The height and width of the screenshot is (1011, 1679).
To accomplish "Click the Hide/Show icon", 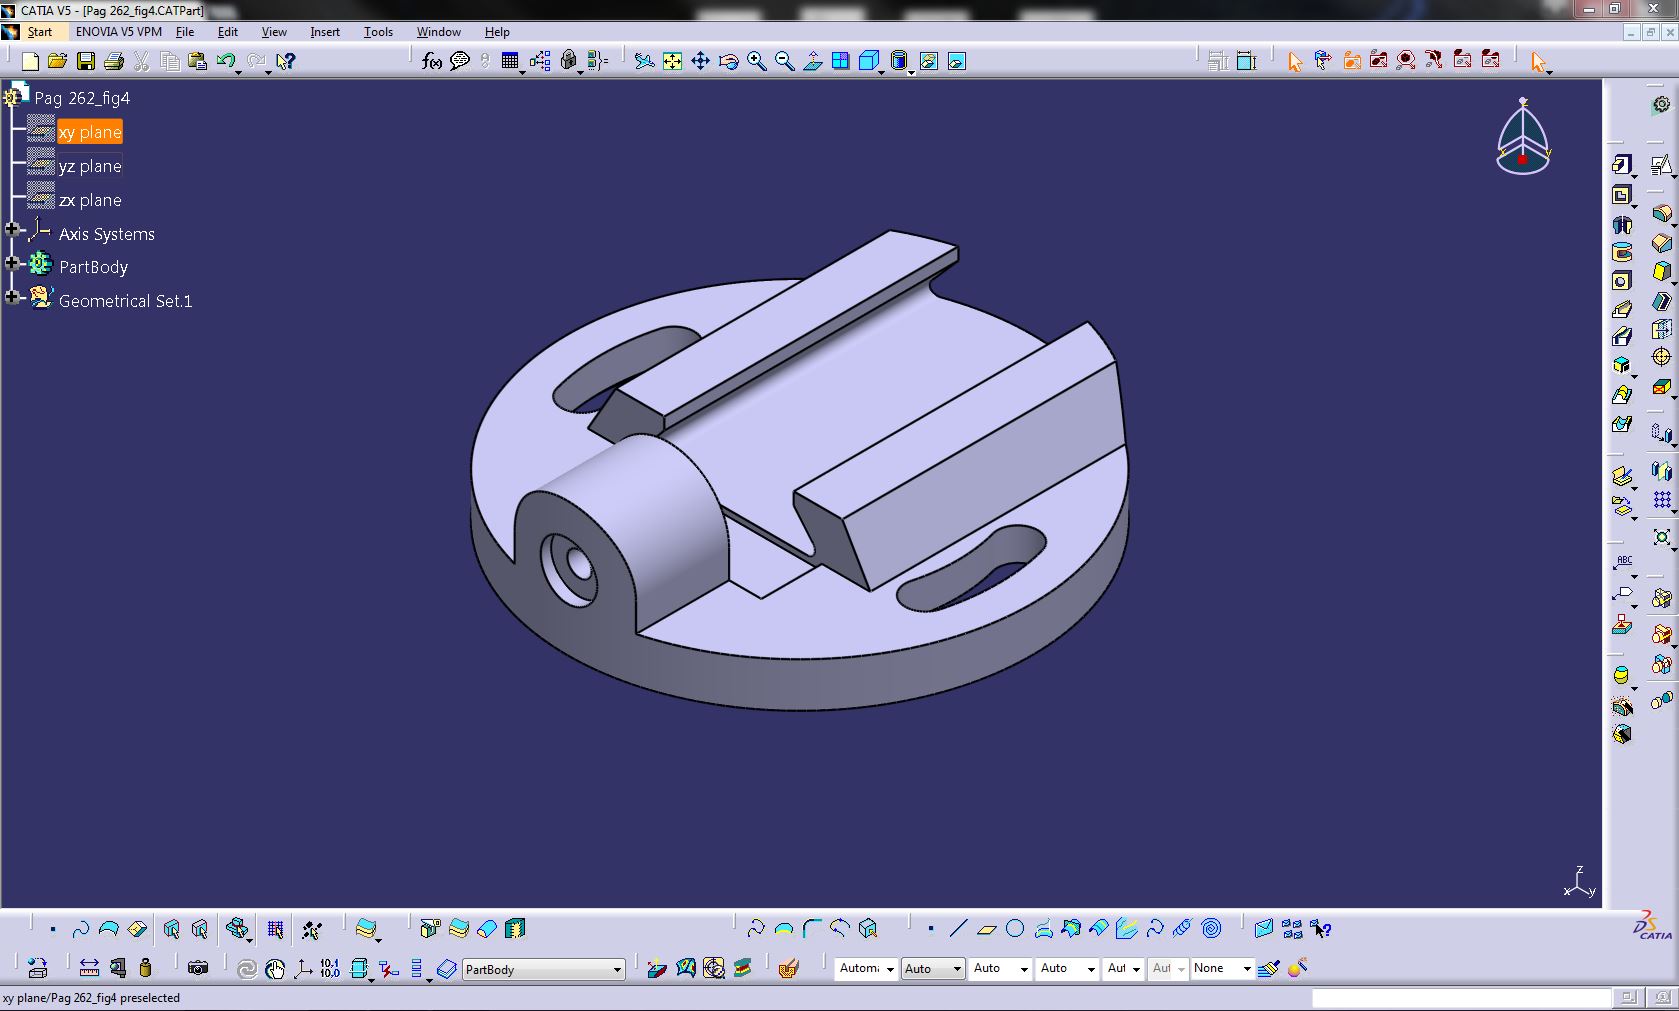I will click(x=929, y=62).
